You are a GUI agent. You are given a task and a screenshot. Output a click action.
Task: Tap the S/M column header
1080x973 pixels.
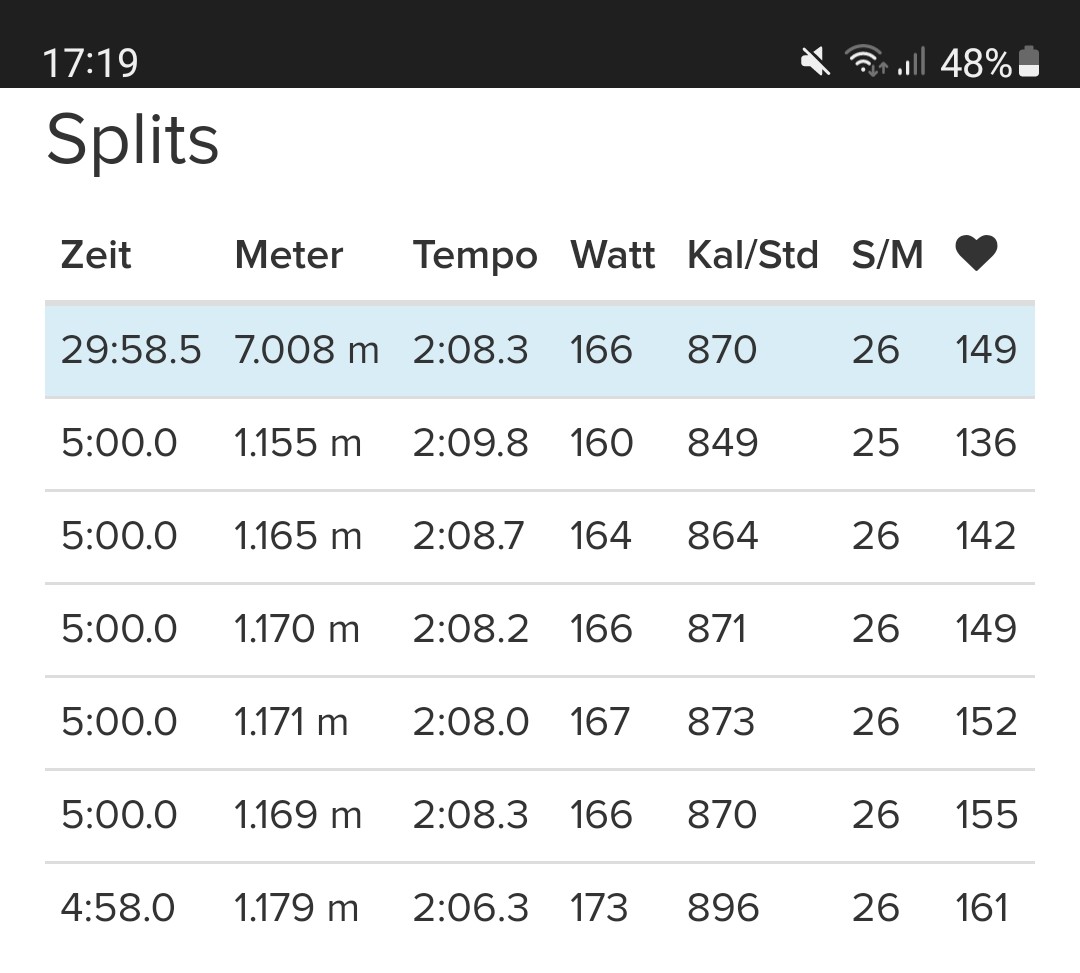887,255
